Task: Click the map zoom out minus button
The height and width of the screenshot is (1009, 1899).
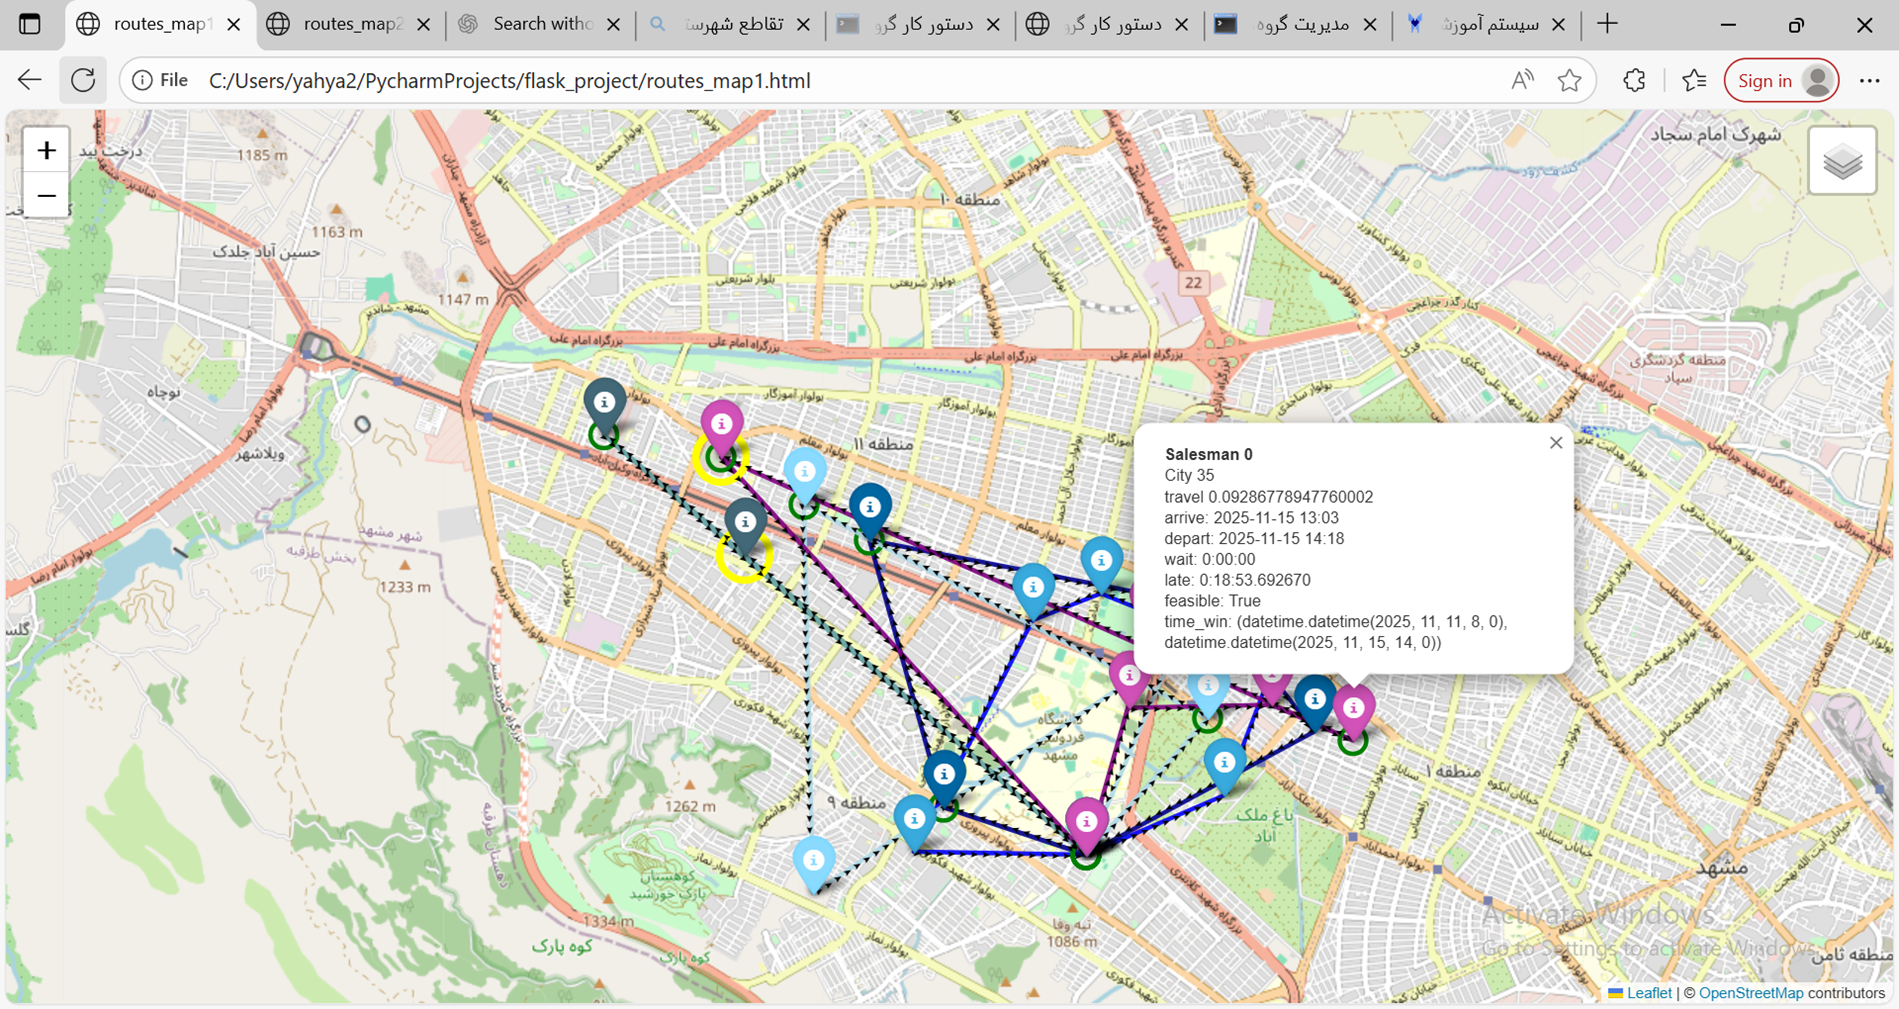Action: click(x=46, y=196)
